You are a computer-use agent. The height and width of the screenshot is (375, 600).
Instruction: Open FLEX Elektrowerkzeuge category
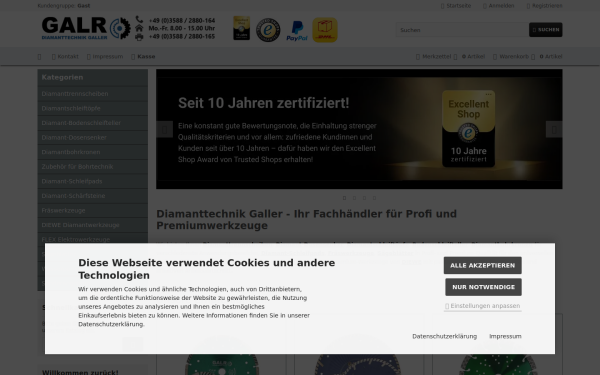click(93, 239)
